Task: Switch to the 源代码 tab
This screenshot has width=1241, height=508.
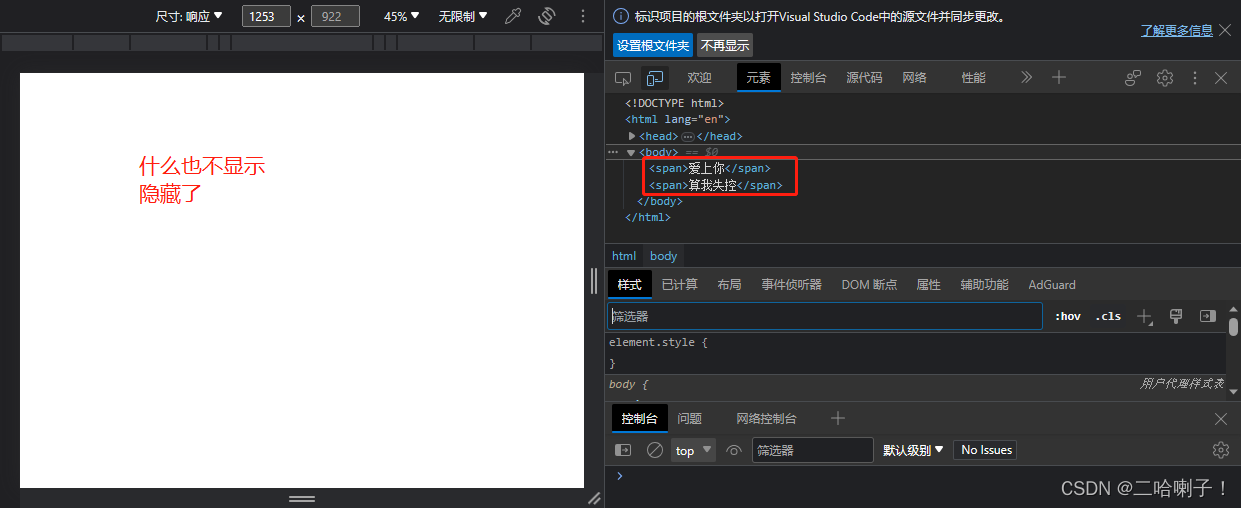Action: pyautogui.click(x=864, y=78)
